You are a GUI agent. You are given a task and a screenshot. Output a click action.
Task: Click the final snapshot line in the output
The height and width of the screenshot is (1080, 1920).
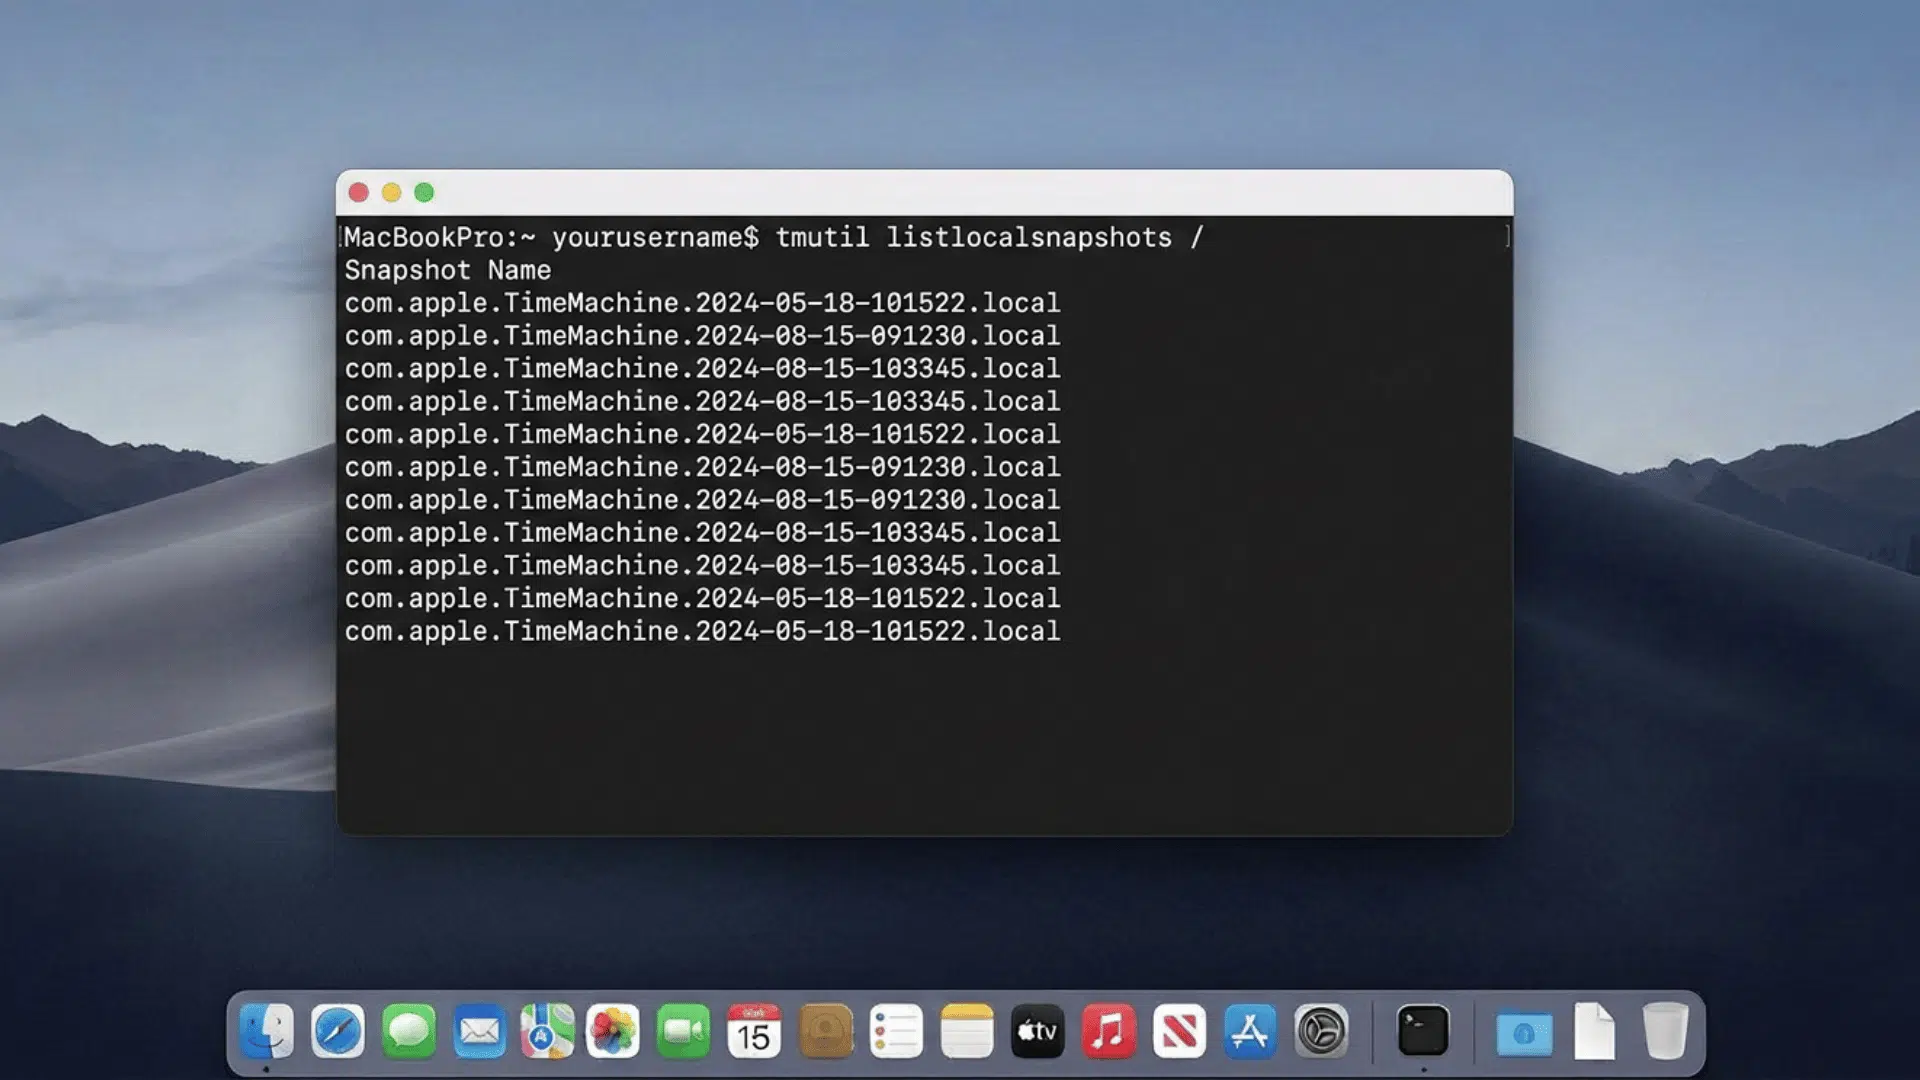click(702, 632)
